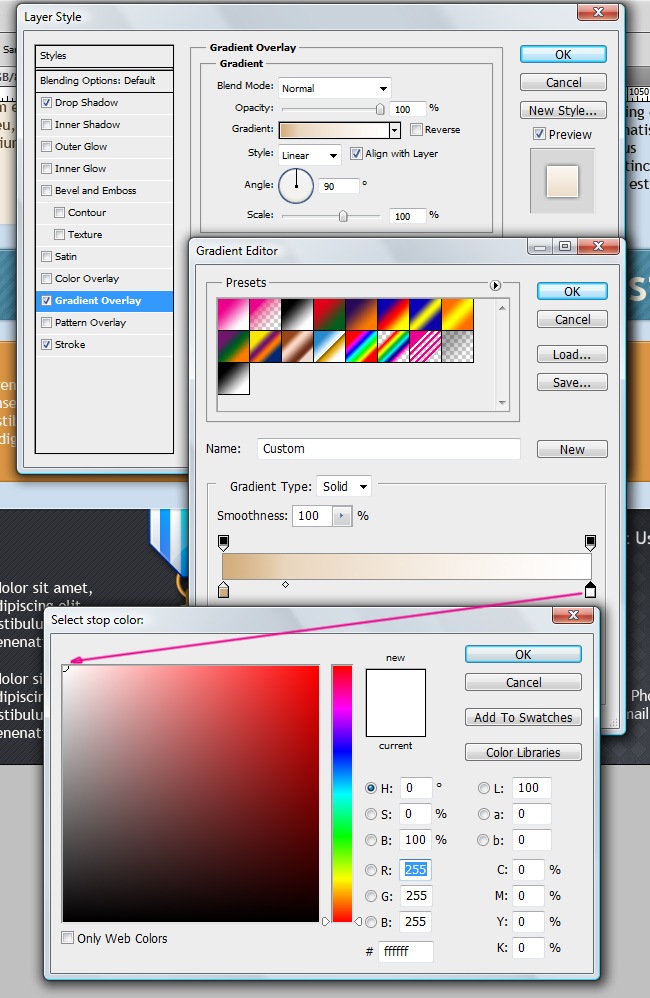Select Drop Shadow in the Styles list

click(x=86, y=103)
